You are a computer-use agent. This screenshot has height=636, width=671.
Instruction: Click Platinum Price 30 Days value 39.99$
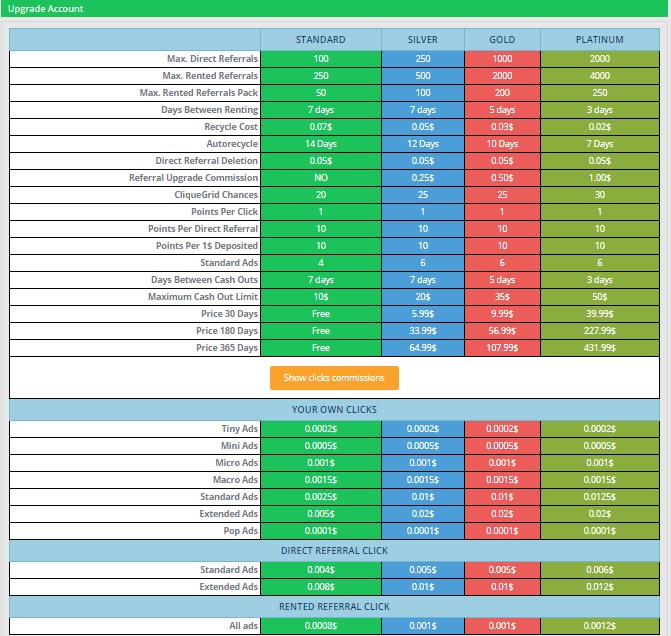tap(600, 314)
